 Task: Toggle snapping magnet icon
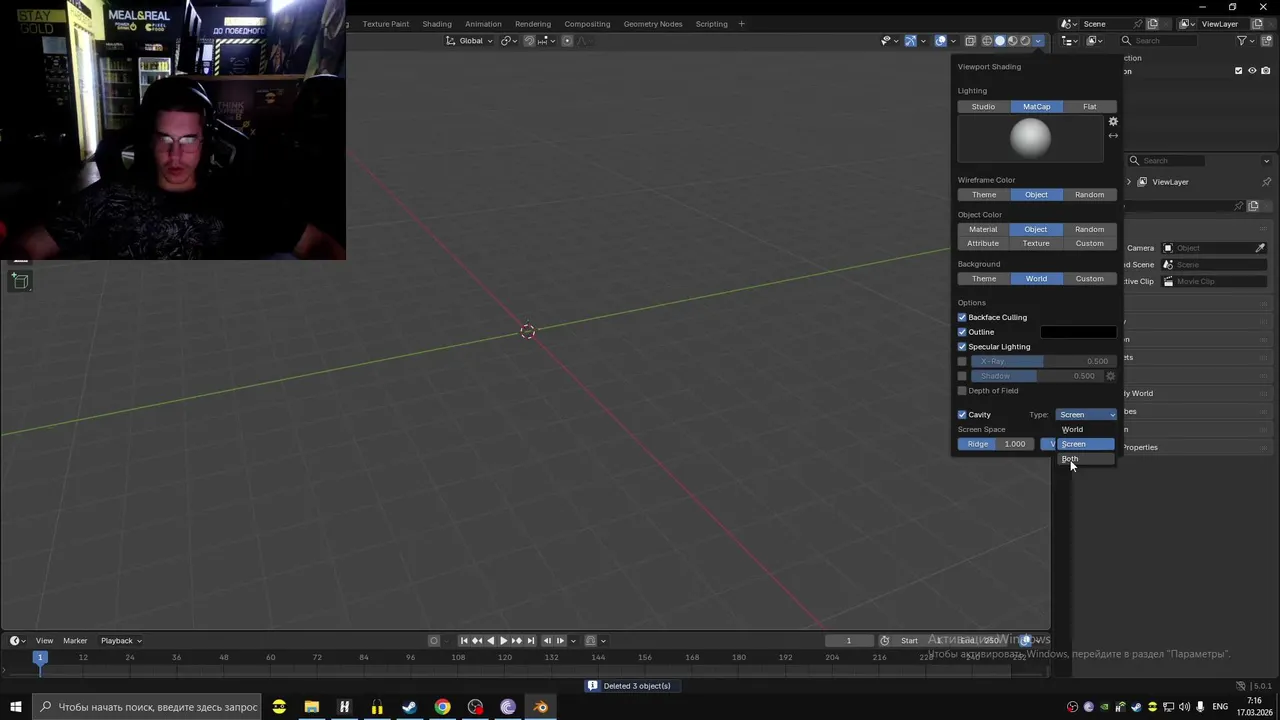tap(530, 41)
